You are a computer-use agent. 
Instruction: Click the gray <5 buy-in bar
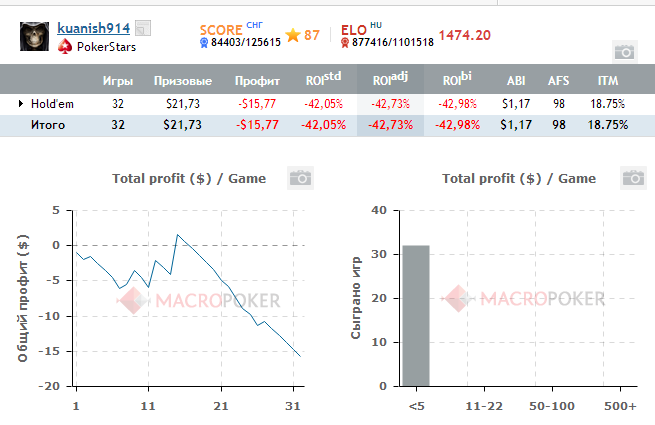point(415,315)
